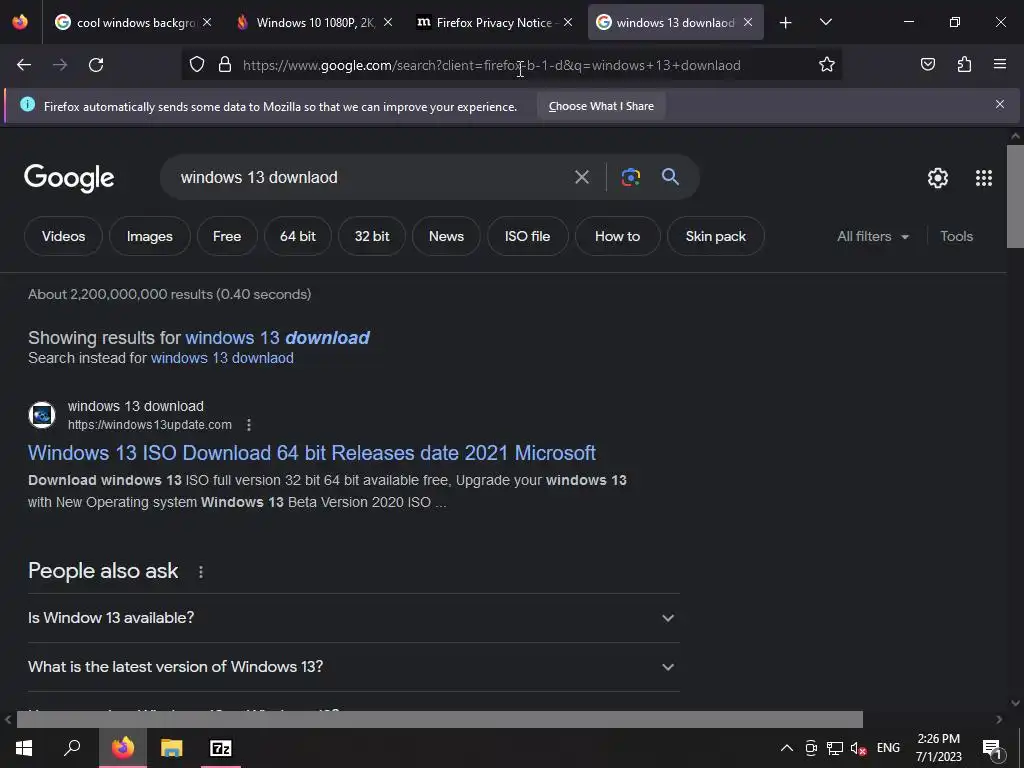Click the ENG language indicator
Viewport: 1024px width, 768px height.
pyautogui.click(x=888, y=748)
